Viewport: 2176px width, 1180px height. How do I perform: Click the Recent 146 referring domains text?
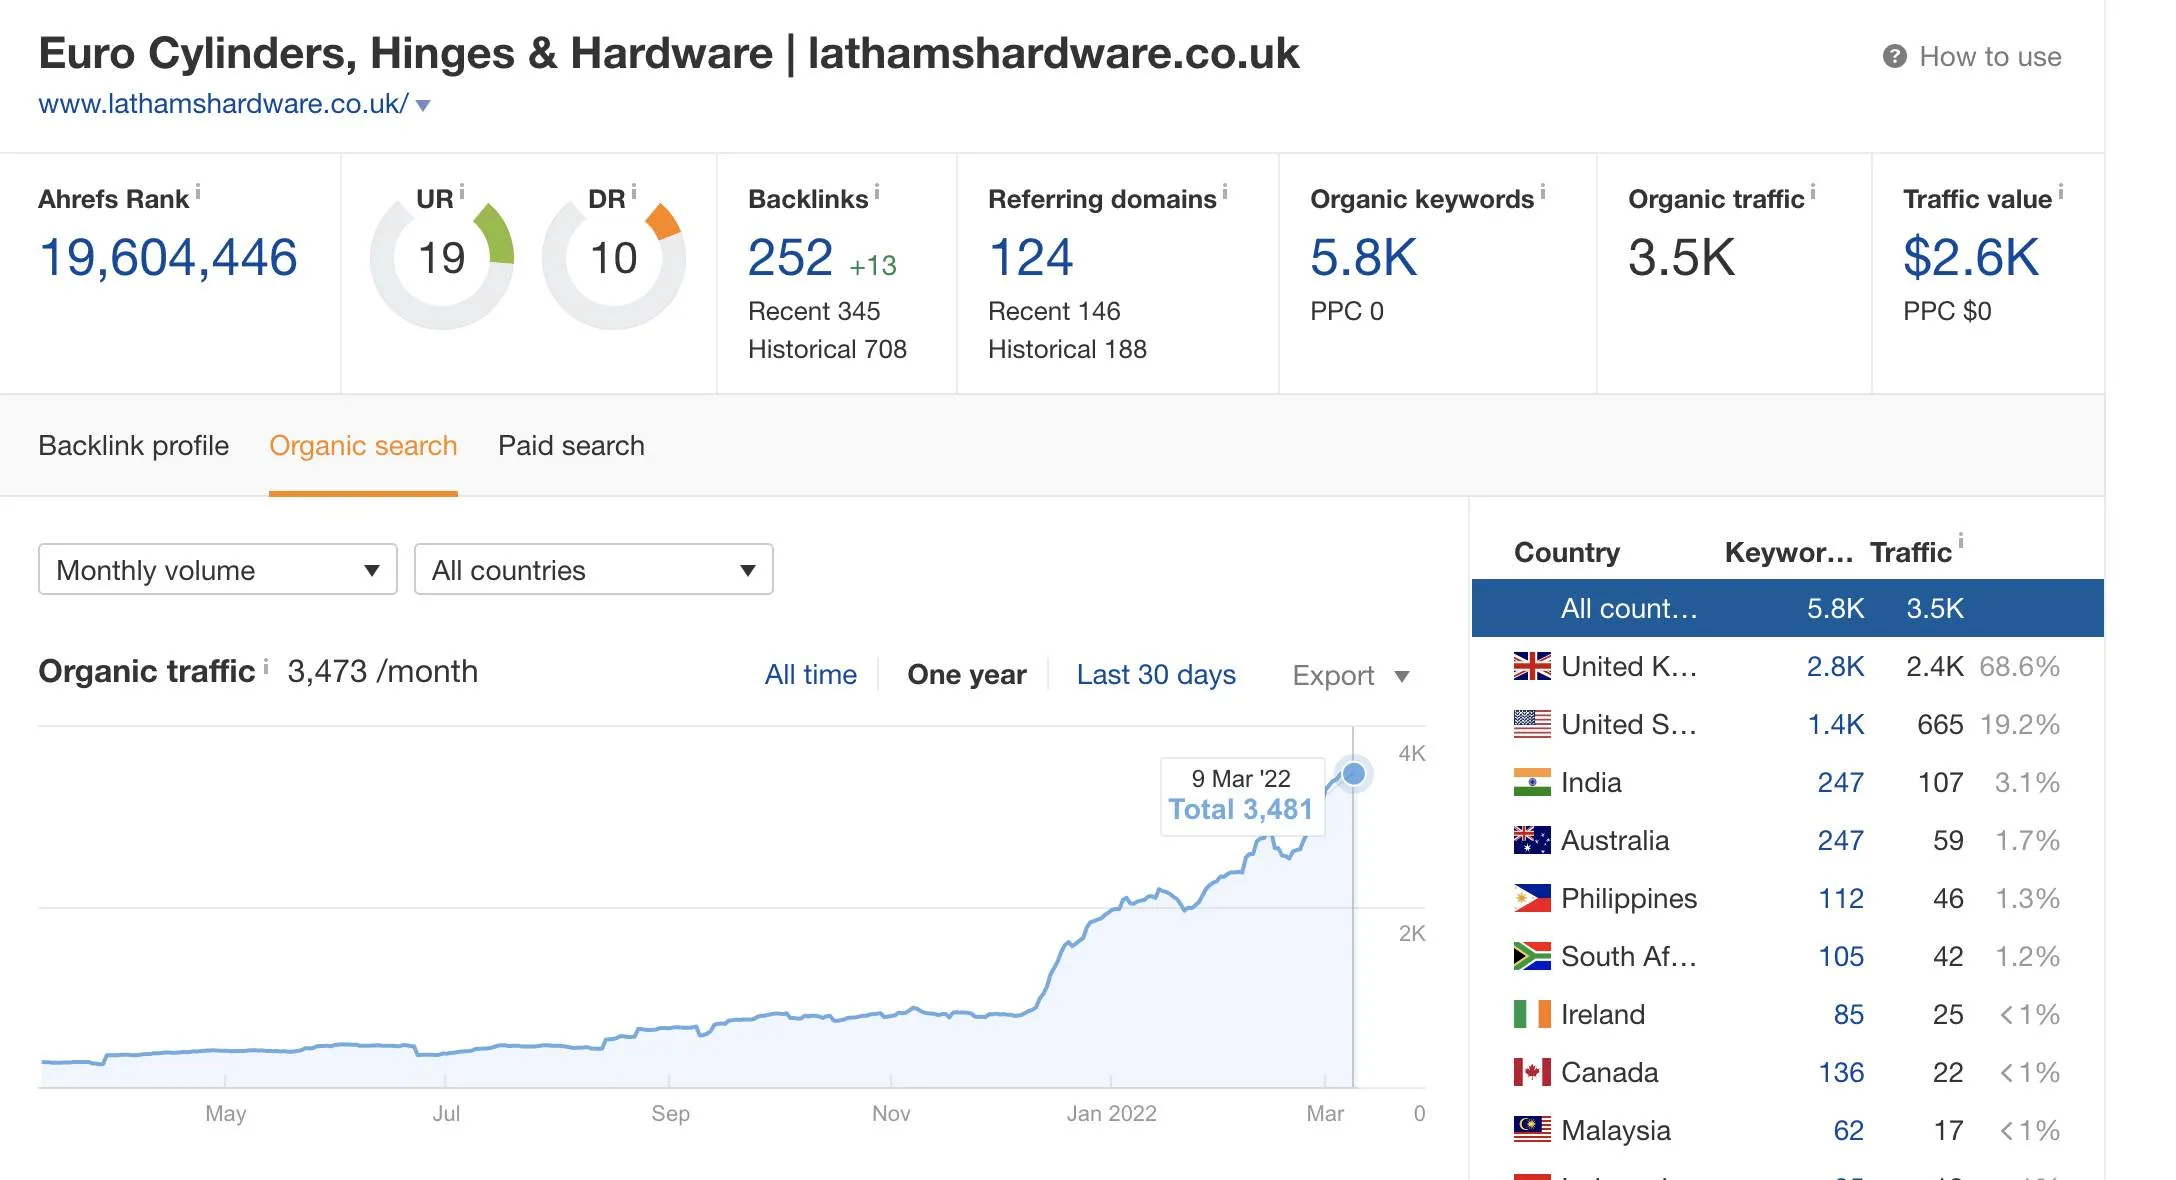pyautogui.click(x=1054, y=311)
